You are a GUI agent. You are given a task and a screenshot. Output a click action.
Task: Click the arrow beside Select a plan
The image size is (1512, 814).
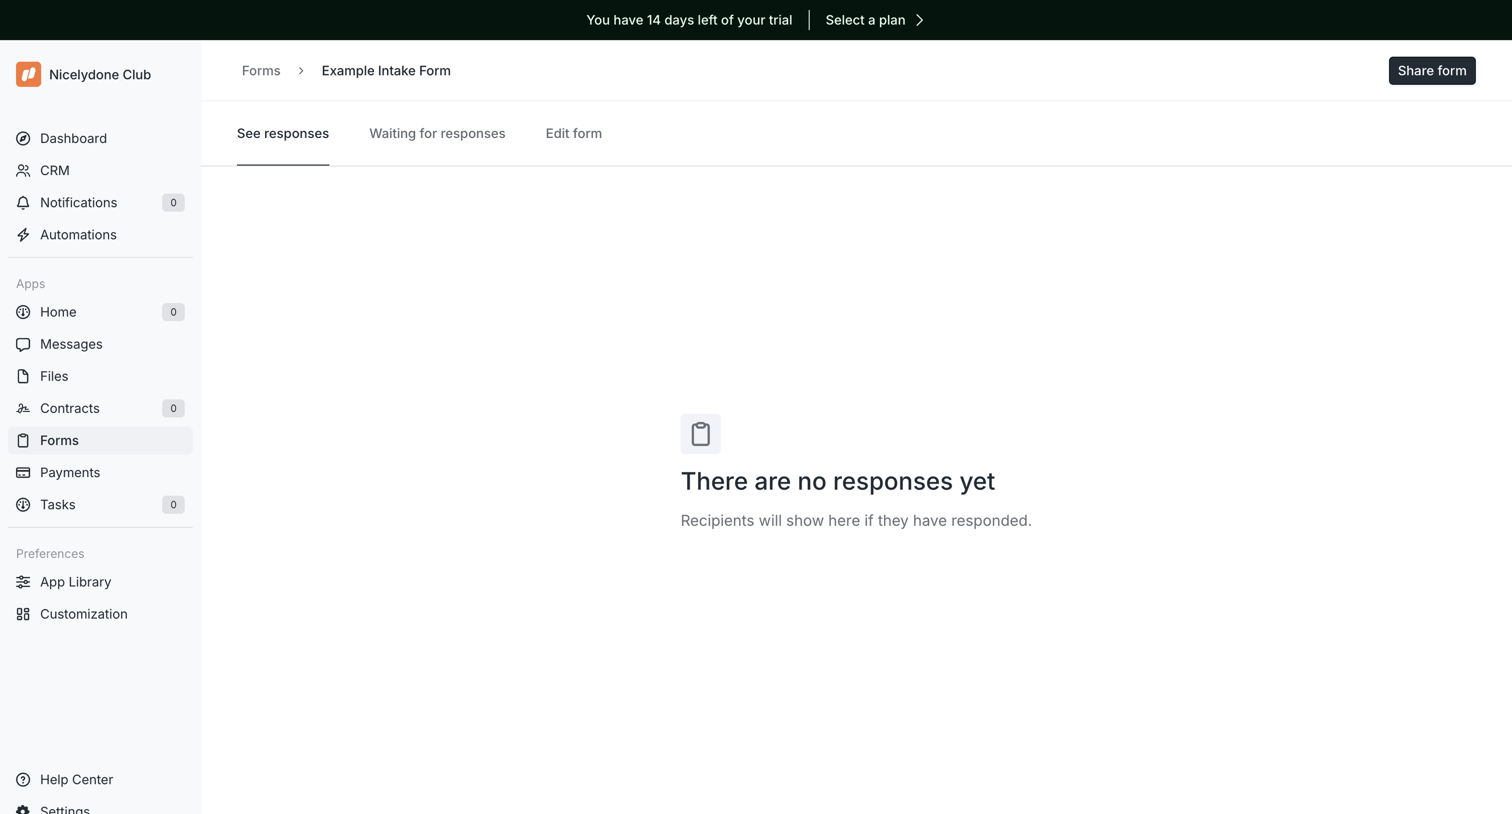pyautogui.click(x=920, y=20)
